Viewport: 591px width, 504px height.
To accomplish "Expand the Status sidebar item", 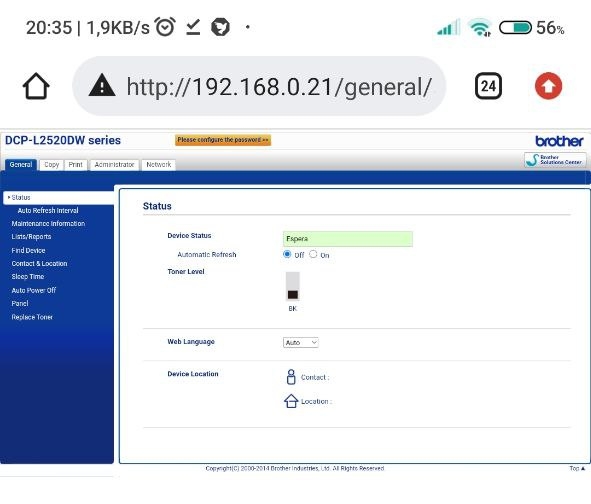I will [x=58, y=198].
